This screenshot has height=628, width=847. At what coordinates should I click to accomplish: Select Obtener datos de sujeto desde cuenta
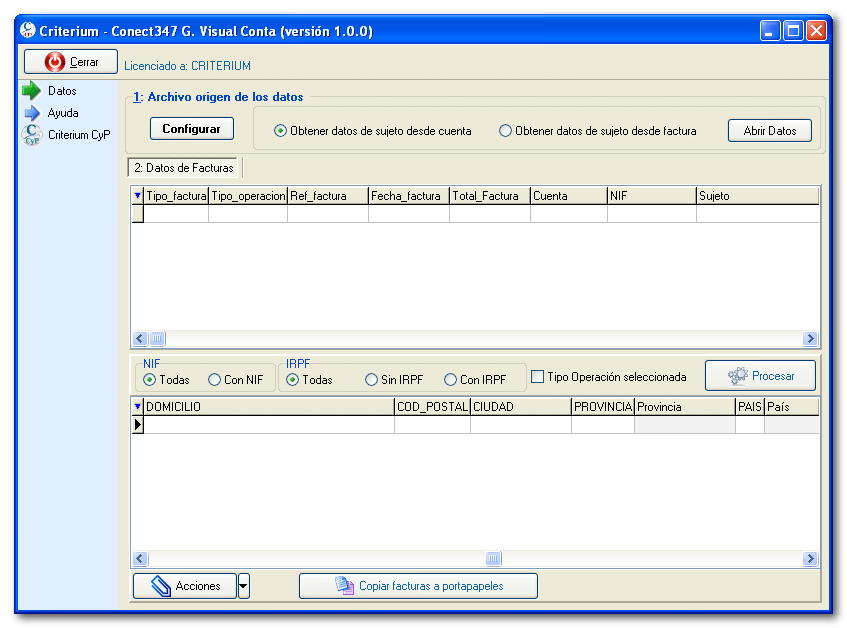click(x=280, y=131)
